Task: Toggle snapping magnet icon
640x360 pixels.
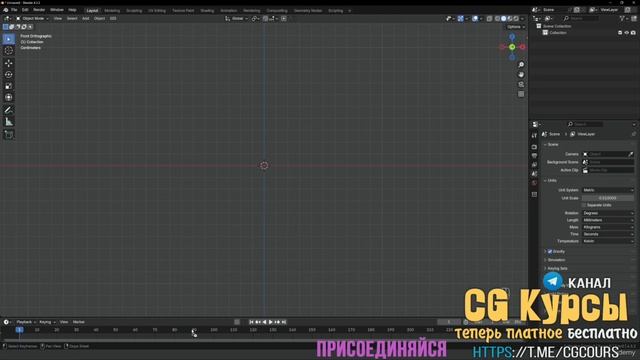Action: [x=265, y=18]
